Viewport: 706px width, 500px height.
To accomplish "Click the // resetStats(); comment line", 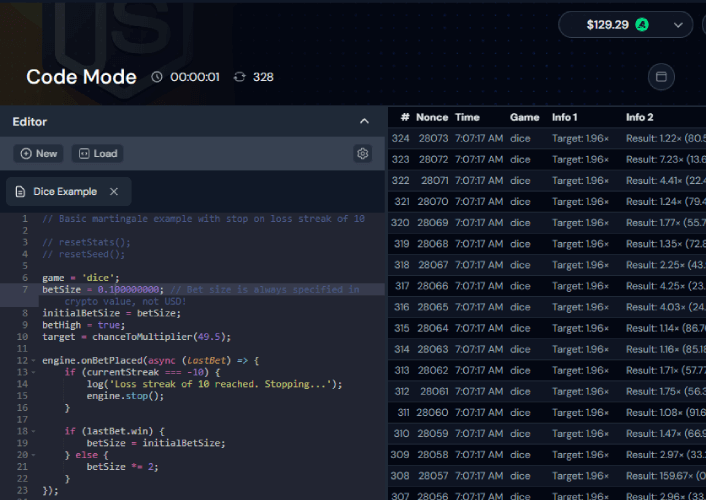I will point(86,242).
